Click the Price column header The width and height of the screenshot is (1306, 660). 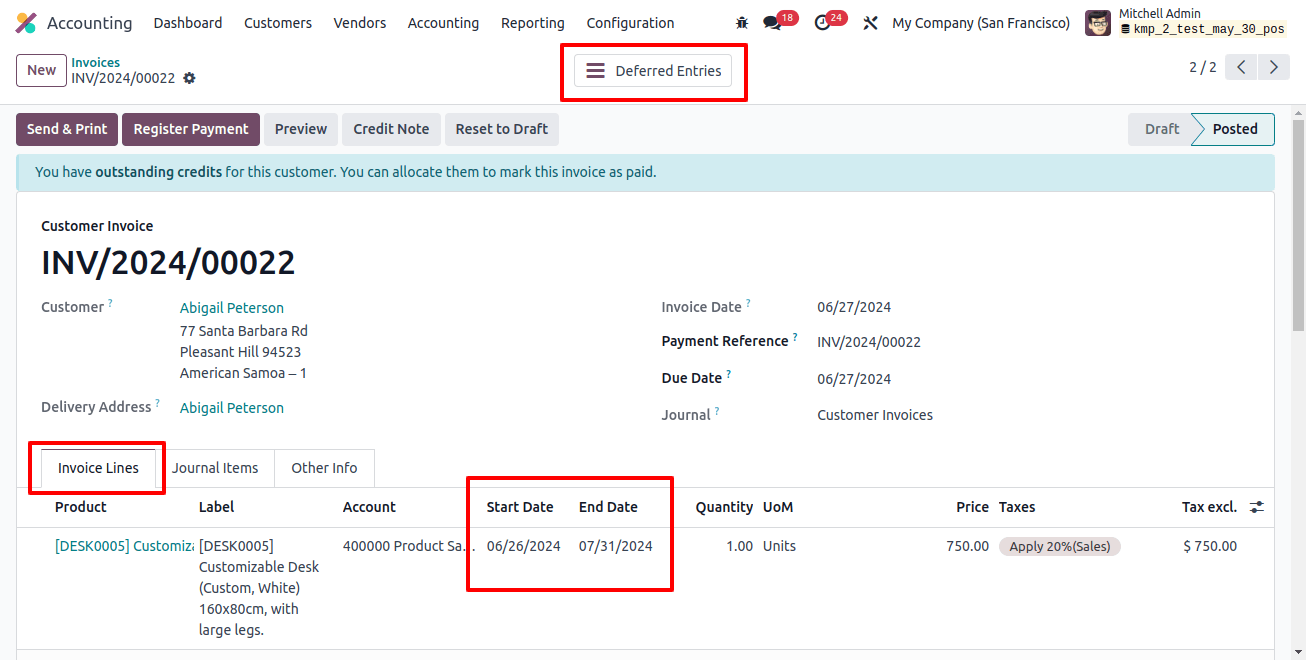[x=972, y=507]
